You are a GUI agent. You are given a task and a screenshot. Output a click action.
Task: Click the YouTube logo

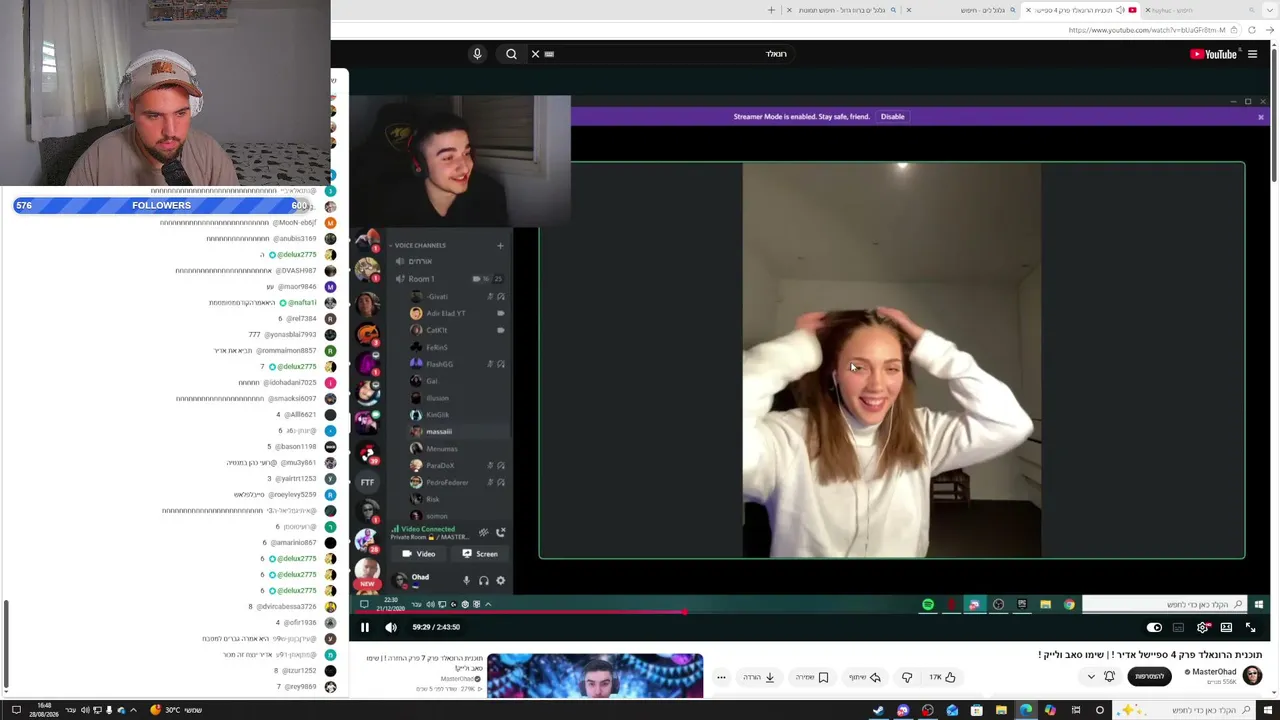[x=1213, y=54]
